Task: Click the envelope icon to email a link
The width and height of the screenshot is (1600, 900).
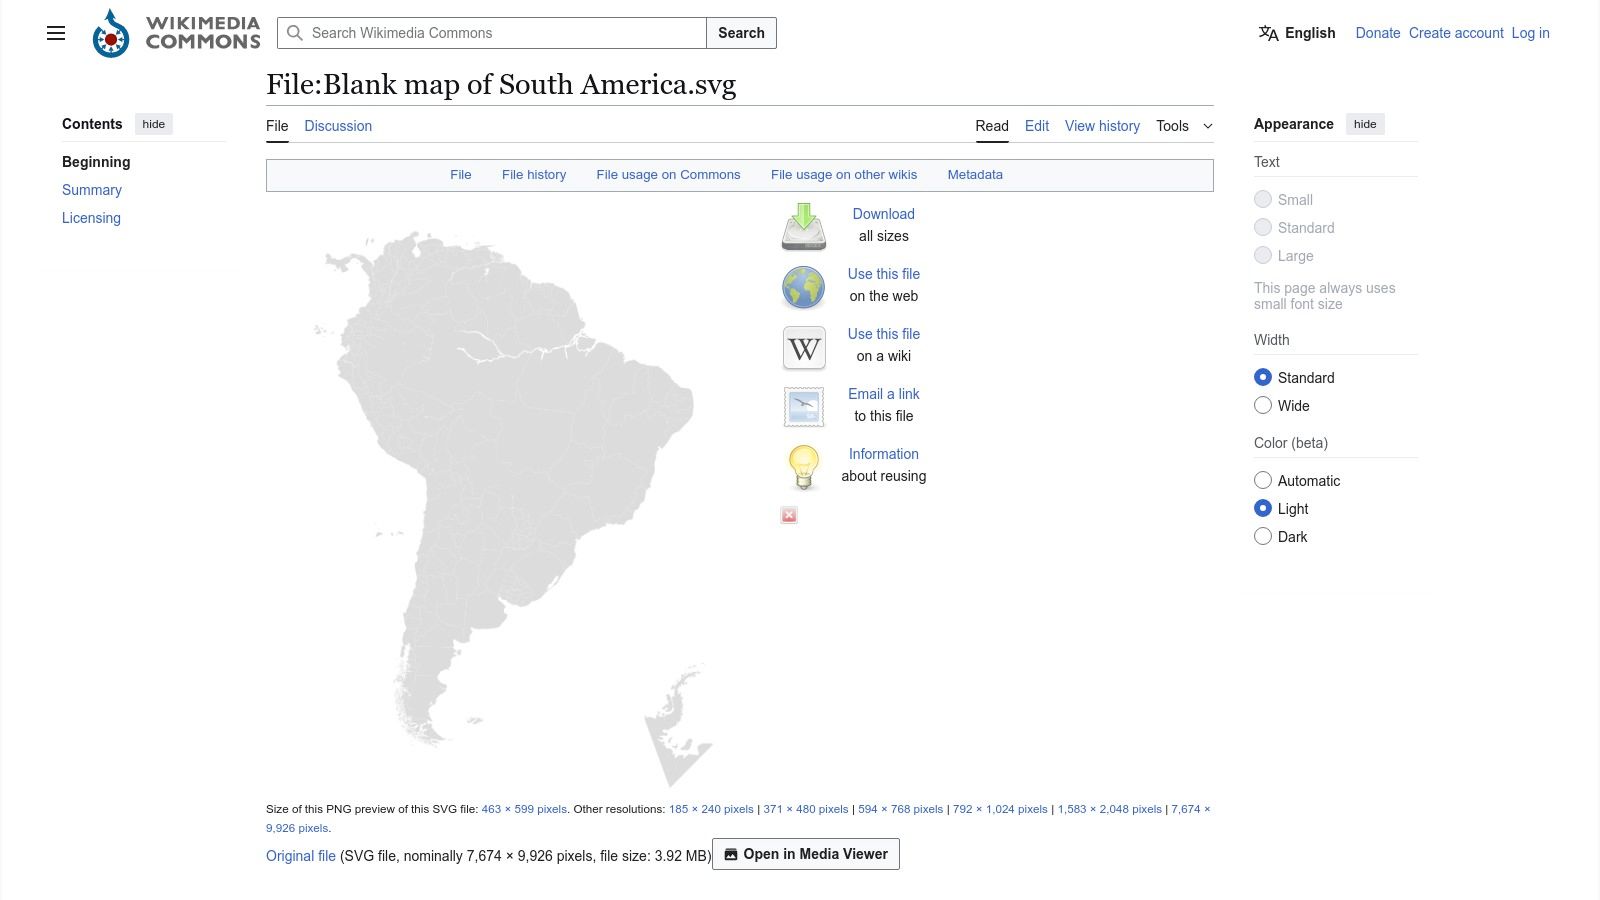Action: click(803, 407)
